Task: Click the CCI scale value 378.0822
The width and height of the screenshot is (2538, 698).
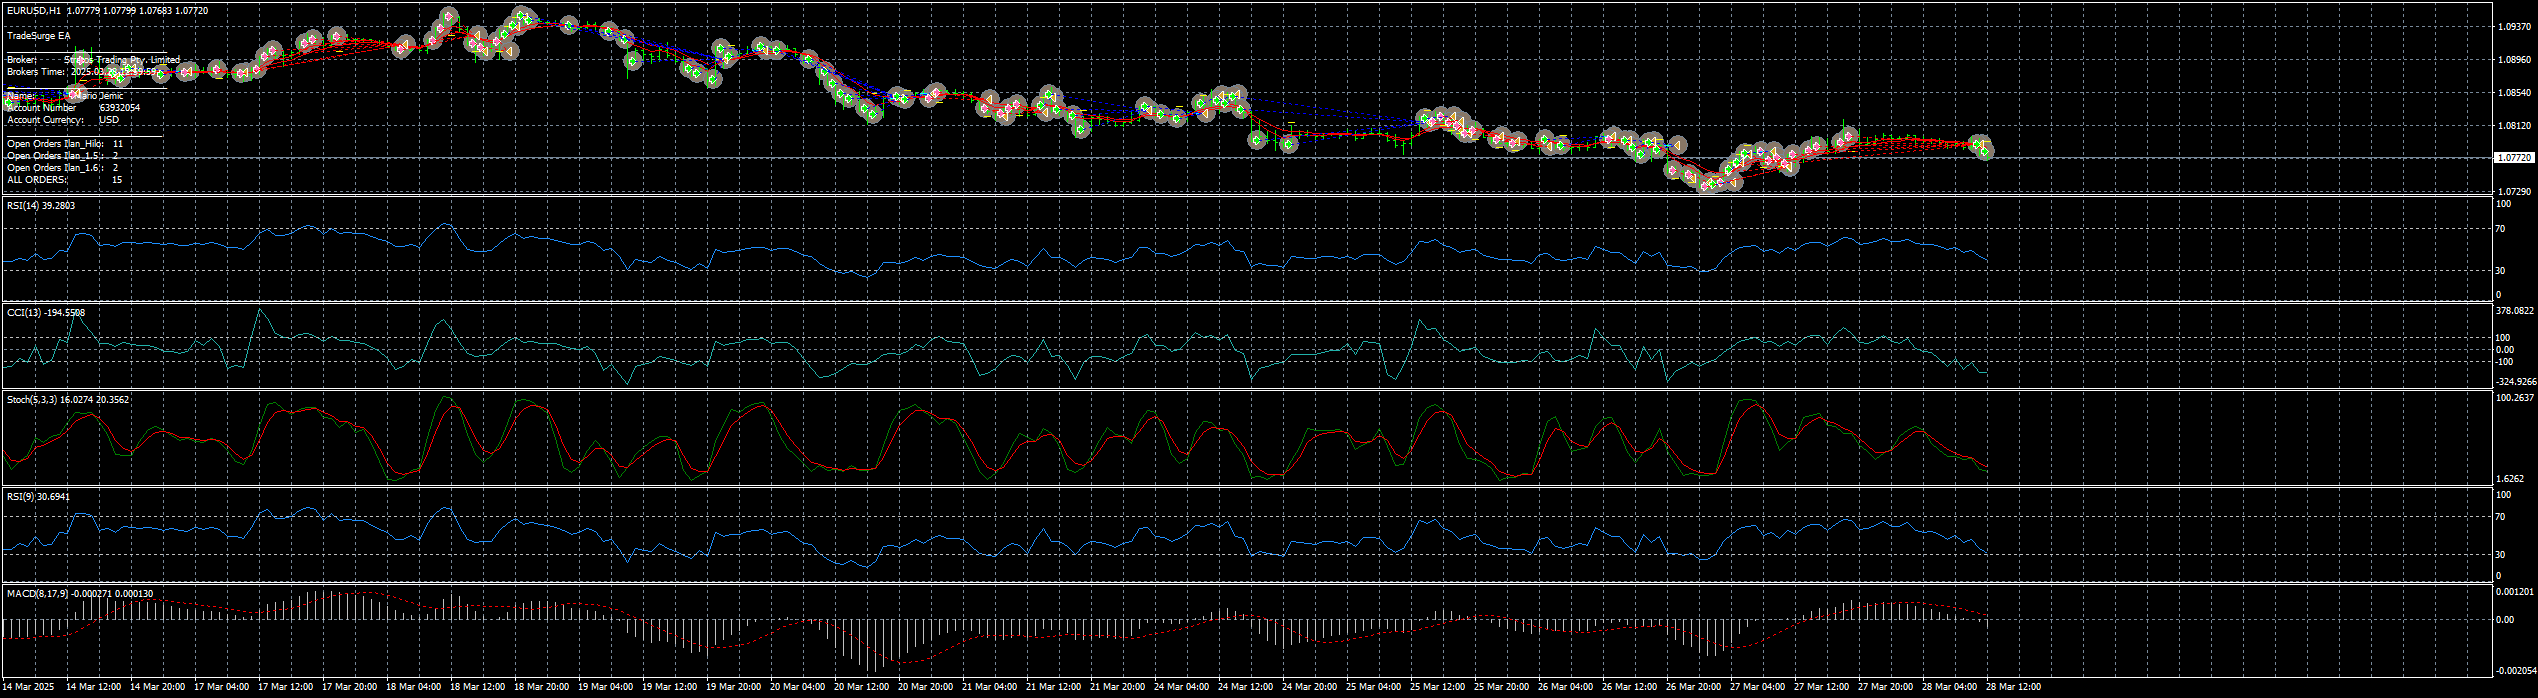Action: (x=2515, y=311)
